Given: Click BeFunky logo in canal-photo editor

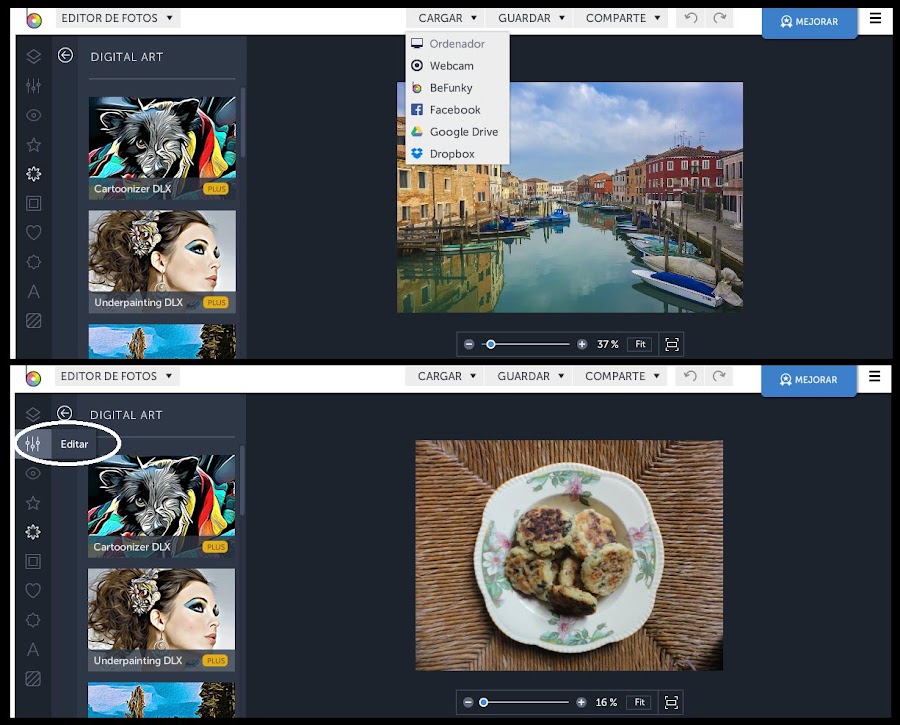Looking at the screenshot, I should click(x=34, y=21).
